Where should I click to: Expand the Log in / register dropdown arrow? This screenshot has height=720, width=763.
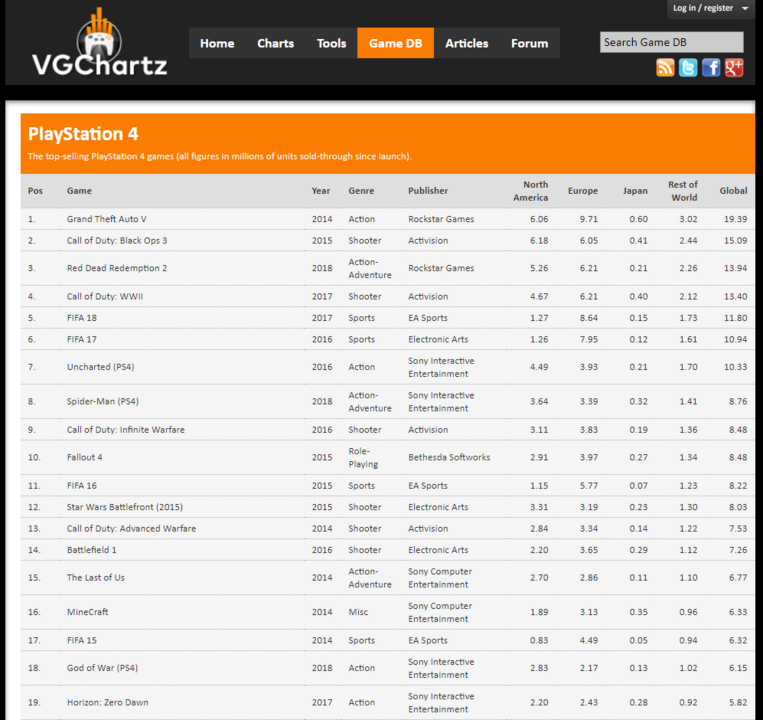click(x=745, y=8)
